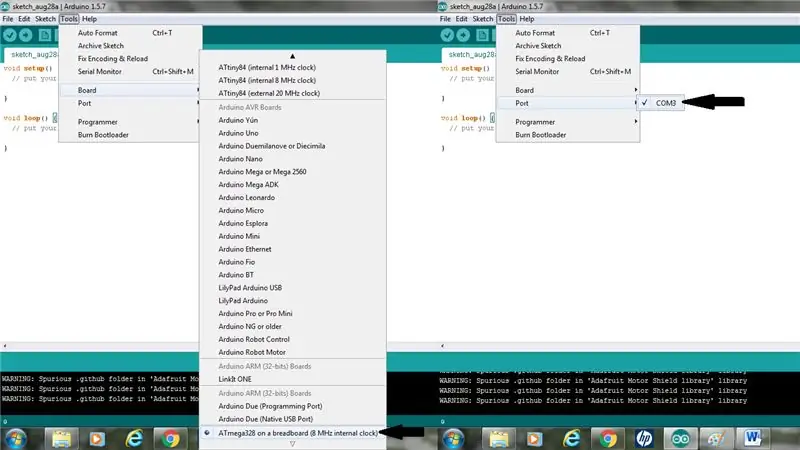Choose Auto Format in left Tools menu

tap(130, 33)
